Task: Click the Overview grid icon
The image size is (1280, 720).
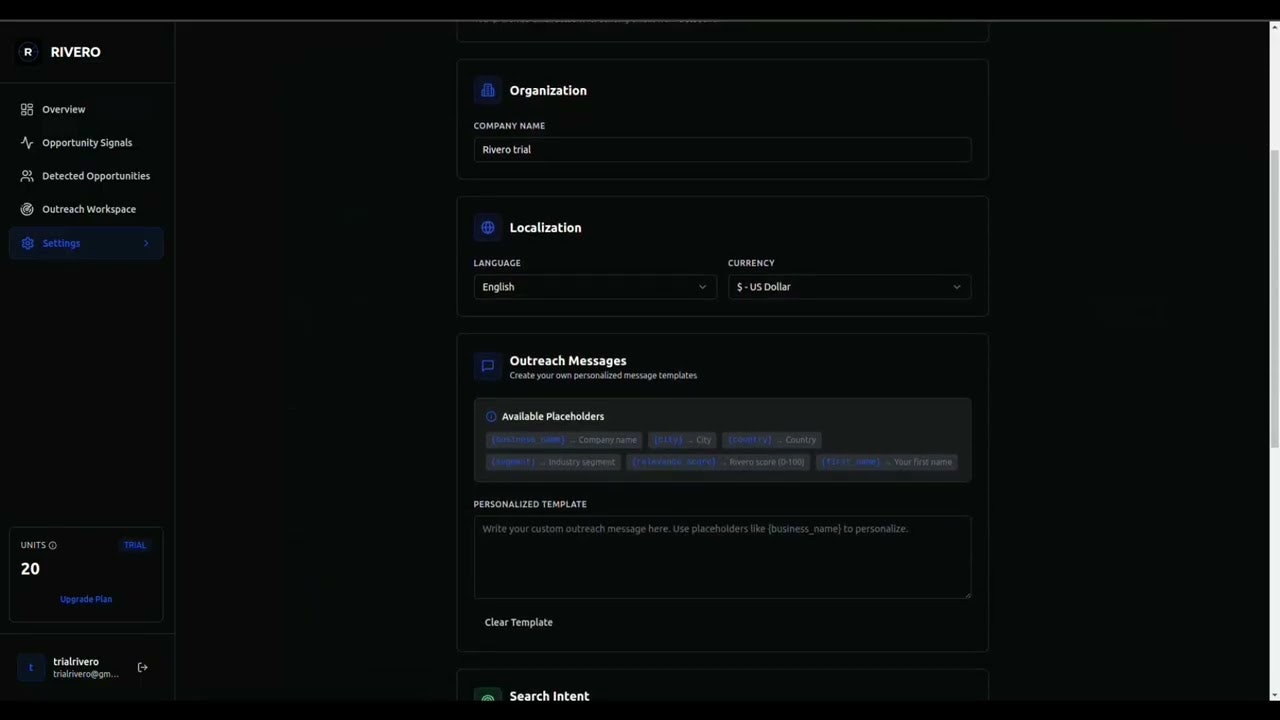Action: [x=27, y=109]
